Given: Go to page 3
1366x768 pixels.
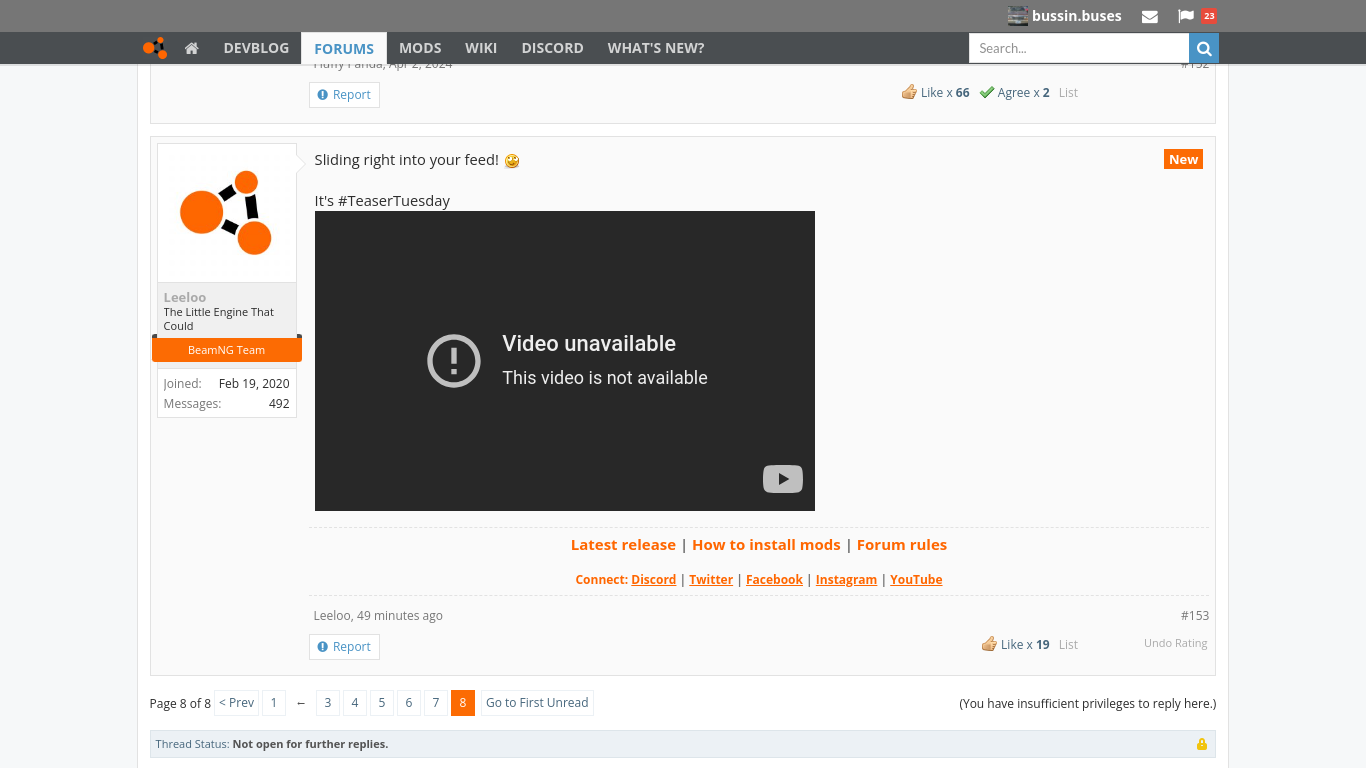Looking at the screenshot, I should [328, 703].
